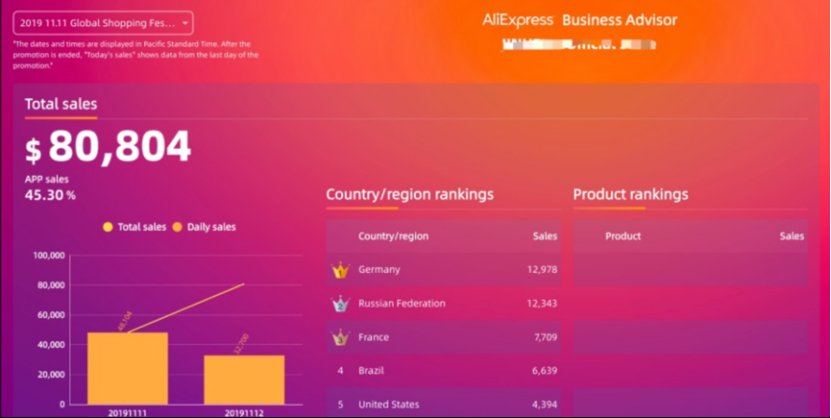831x418 pixels.
Task: Click the rank 5 number beside United States
Action: (x=340, y=405)
